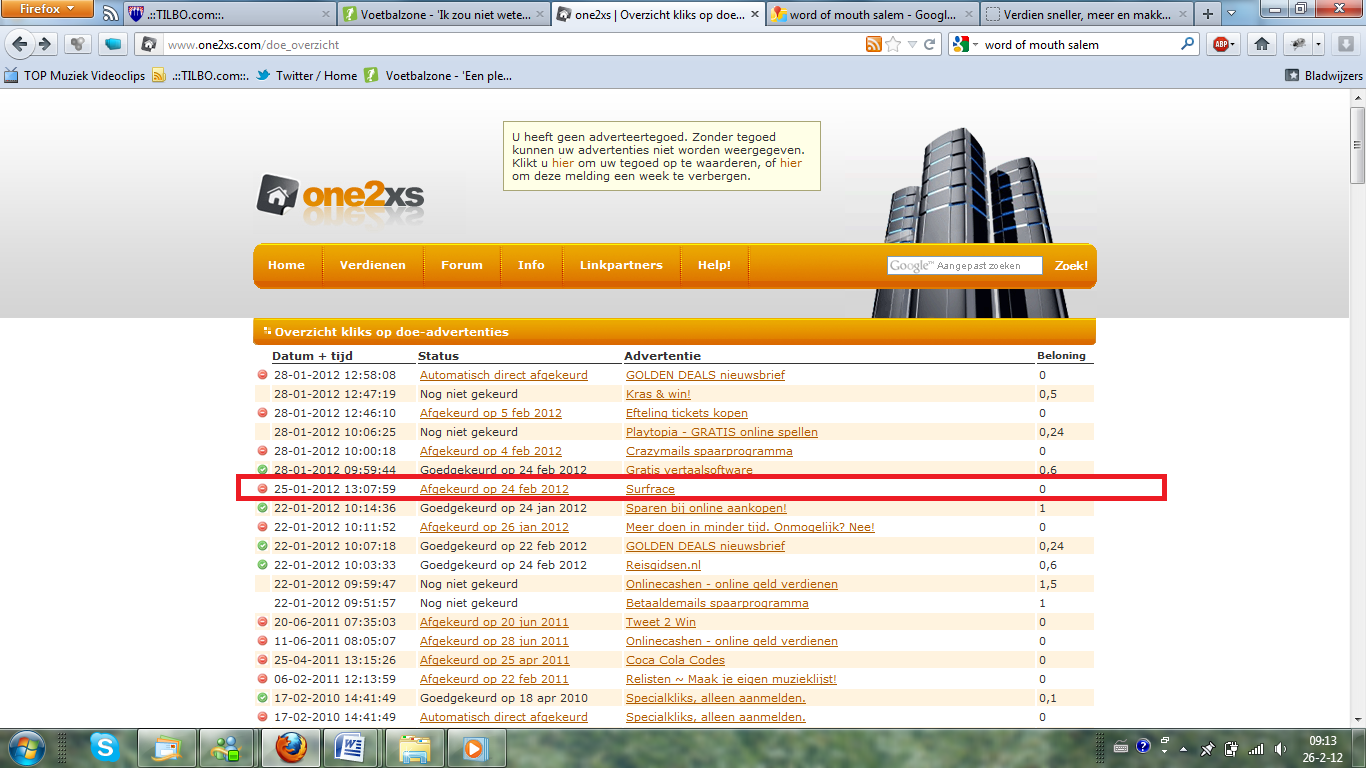The image size is (1366, 768).
Task: Switch to the Voetbalzone tab
Action: coord(443,14)
